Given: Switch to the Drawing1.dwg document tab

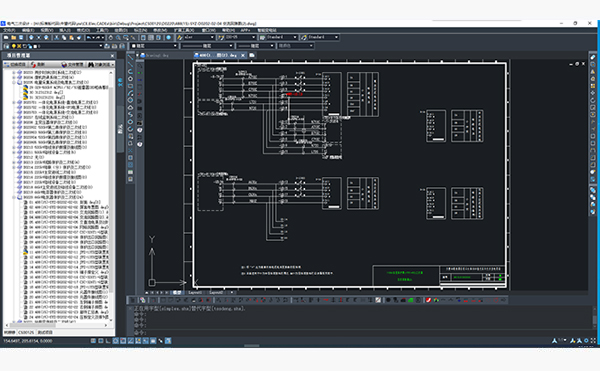Looking at the screenshot, I should click(x=157, y=55).
